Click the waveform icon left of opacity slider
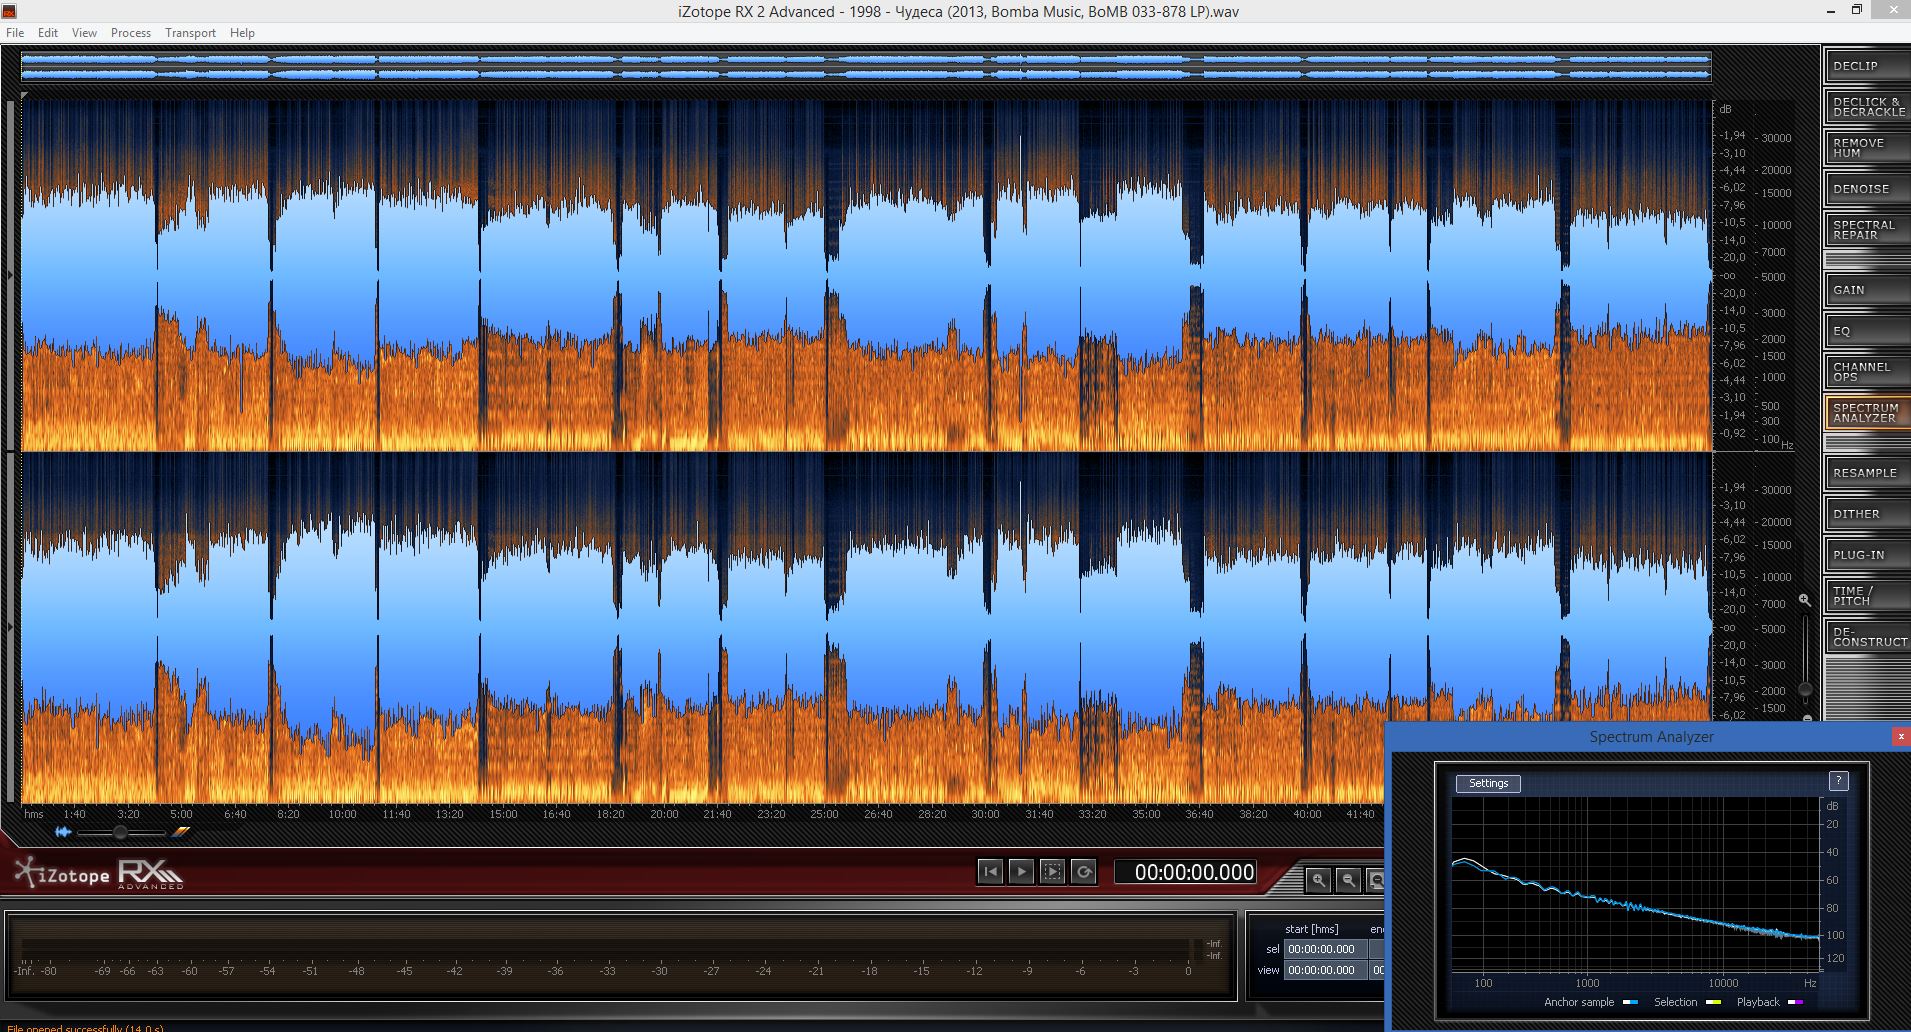The height and width of the screenshot is (1032, 1911). pos(63,832)
